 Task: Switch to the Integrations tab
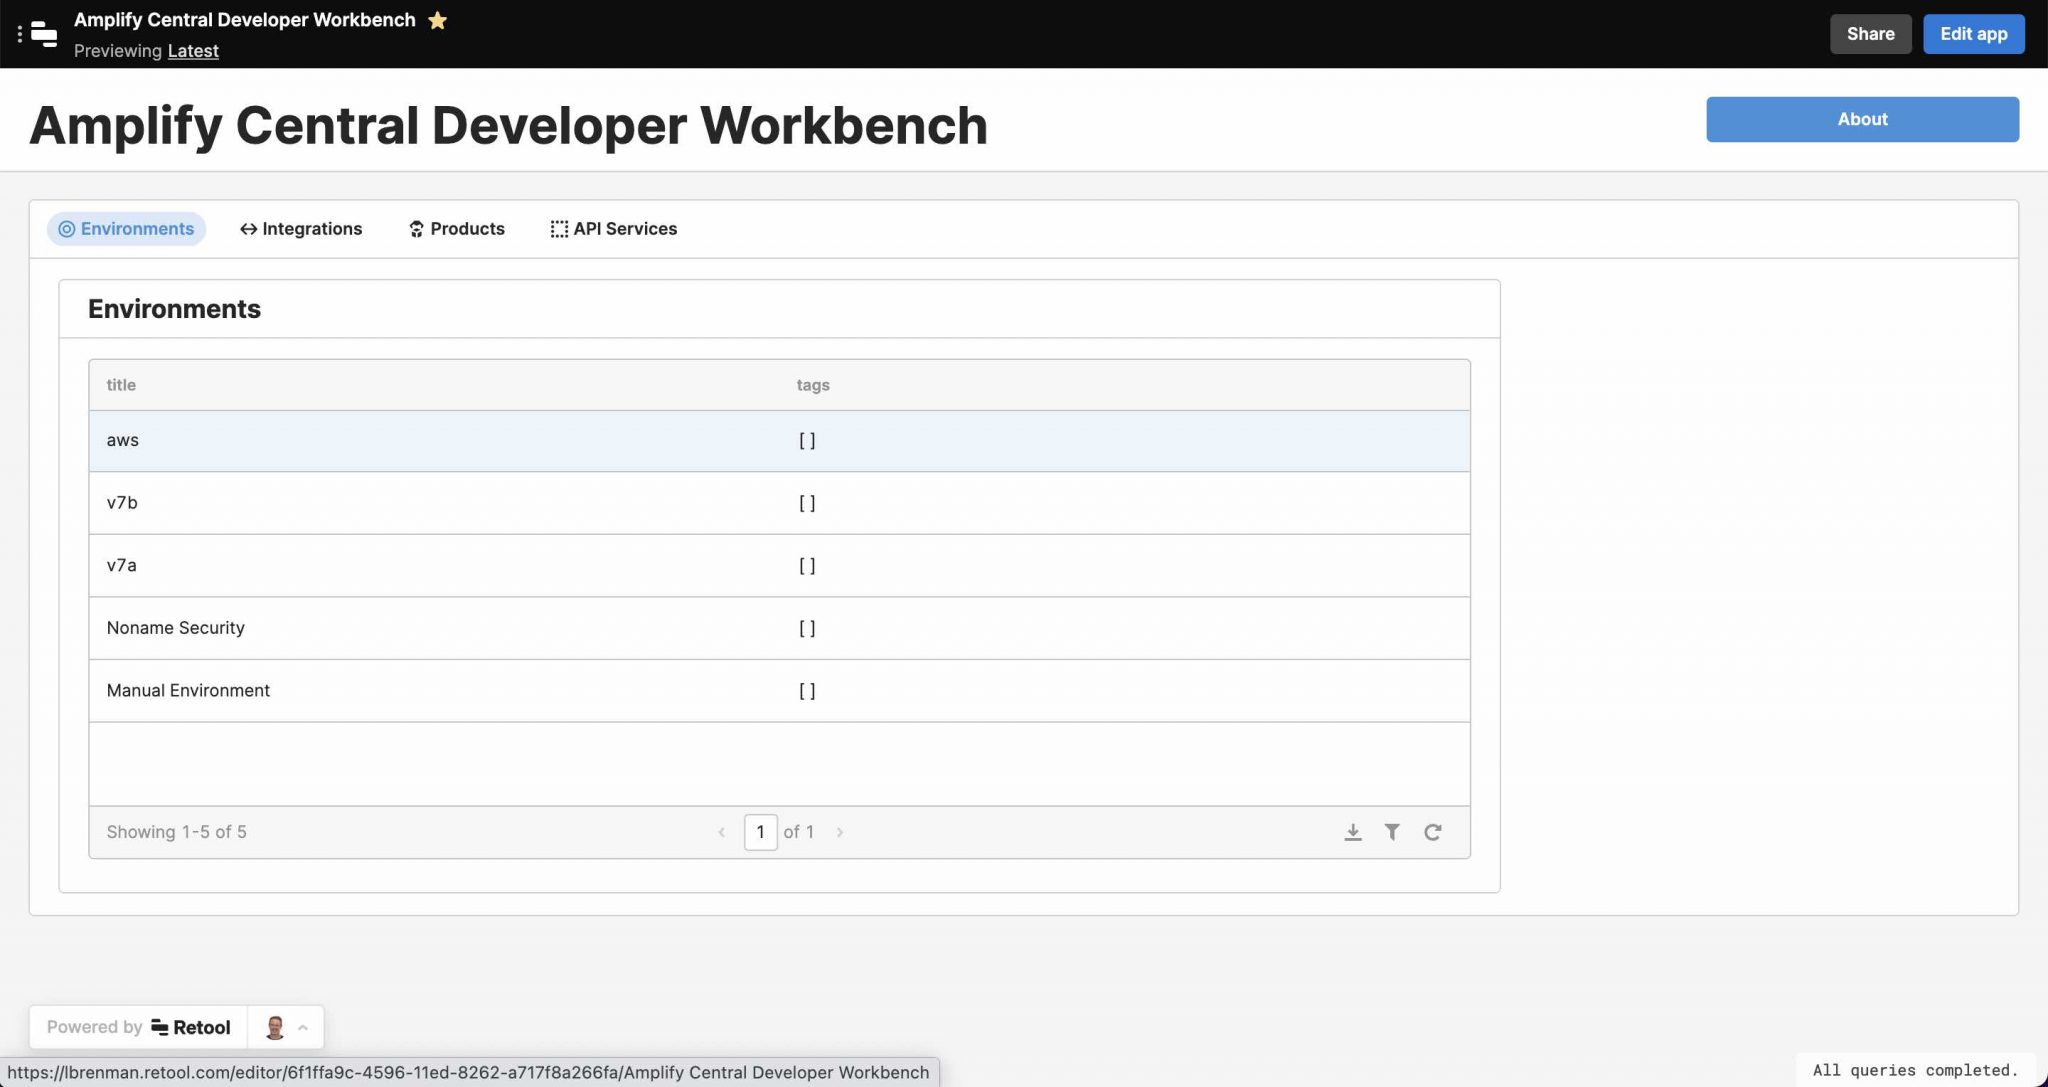point(301,229)
